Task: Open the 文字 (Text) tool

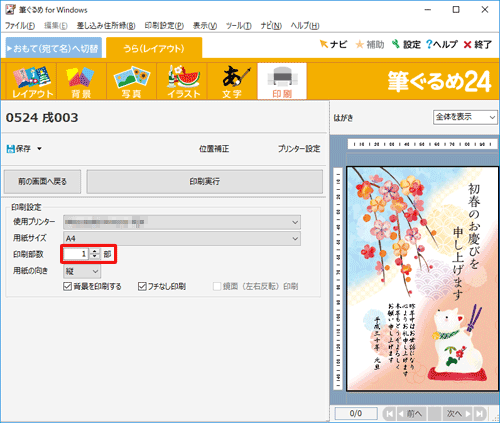Action: (232, 81)
